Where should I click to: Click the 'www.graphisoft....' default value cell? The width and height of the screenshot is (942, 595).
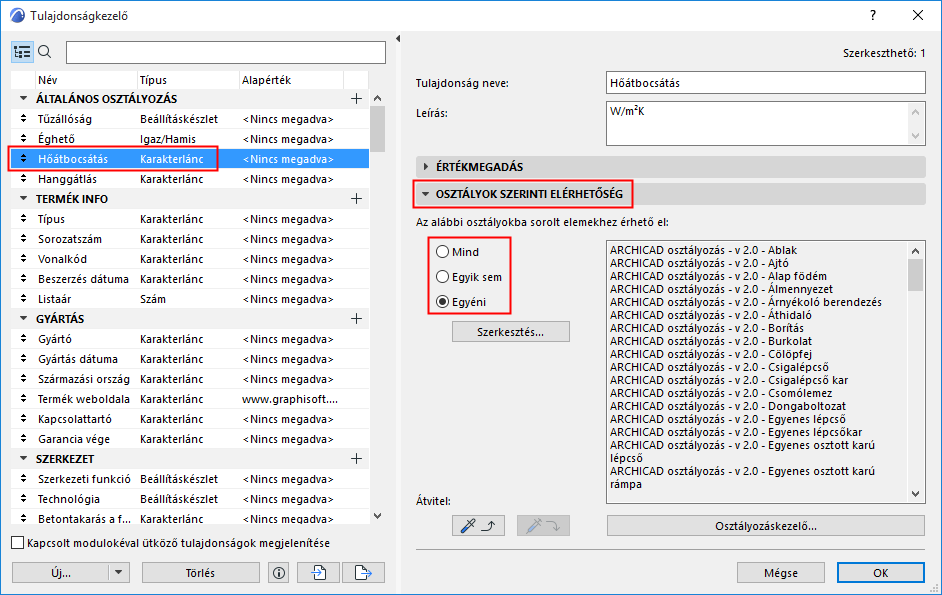290,398
